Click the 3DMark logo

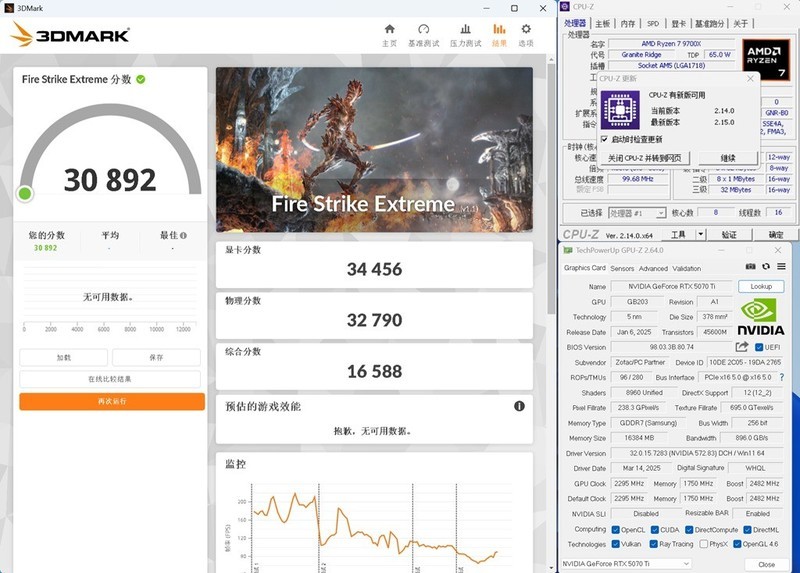tap(70, 35)
